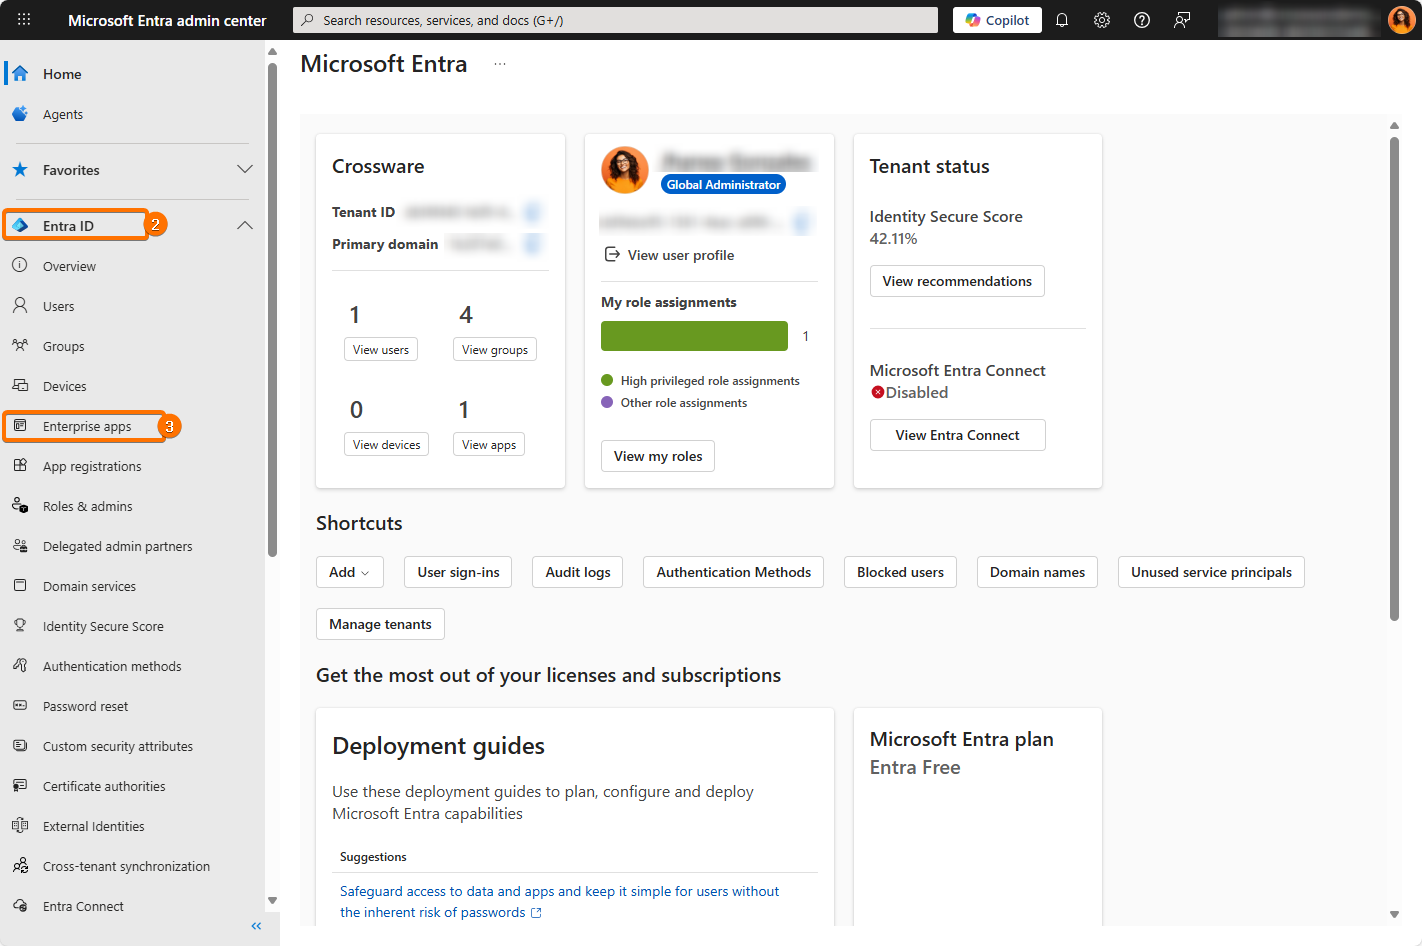Image resolution: width=1422 pixels, height=946 pixels.
Task: Select Roles & admins menu item
Action: pos(87,506)
